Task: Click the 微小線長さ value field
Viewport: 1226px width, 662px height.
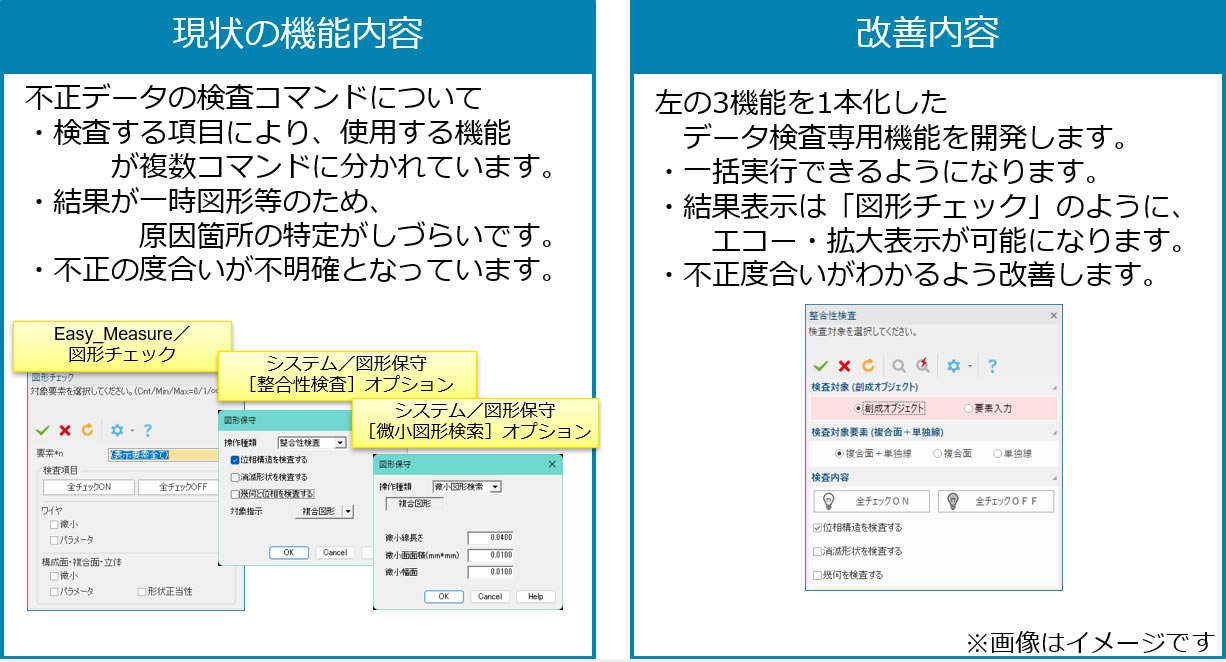Action: click(490, 538)
